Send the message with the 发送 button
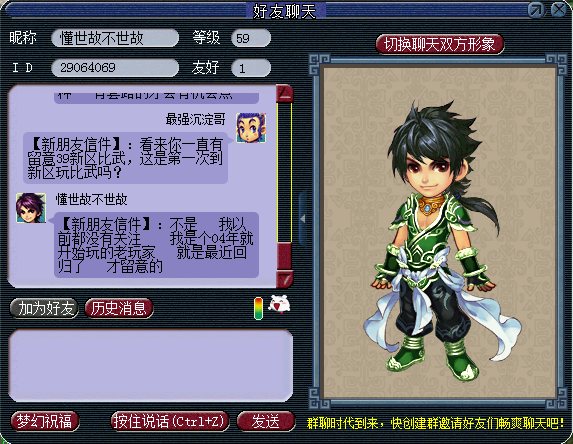Viewport: 573px width, 444px height. [266, 421]
